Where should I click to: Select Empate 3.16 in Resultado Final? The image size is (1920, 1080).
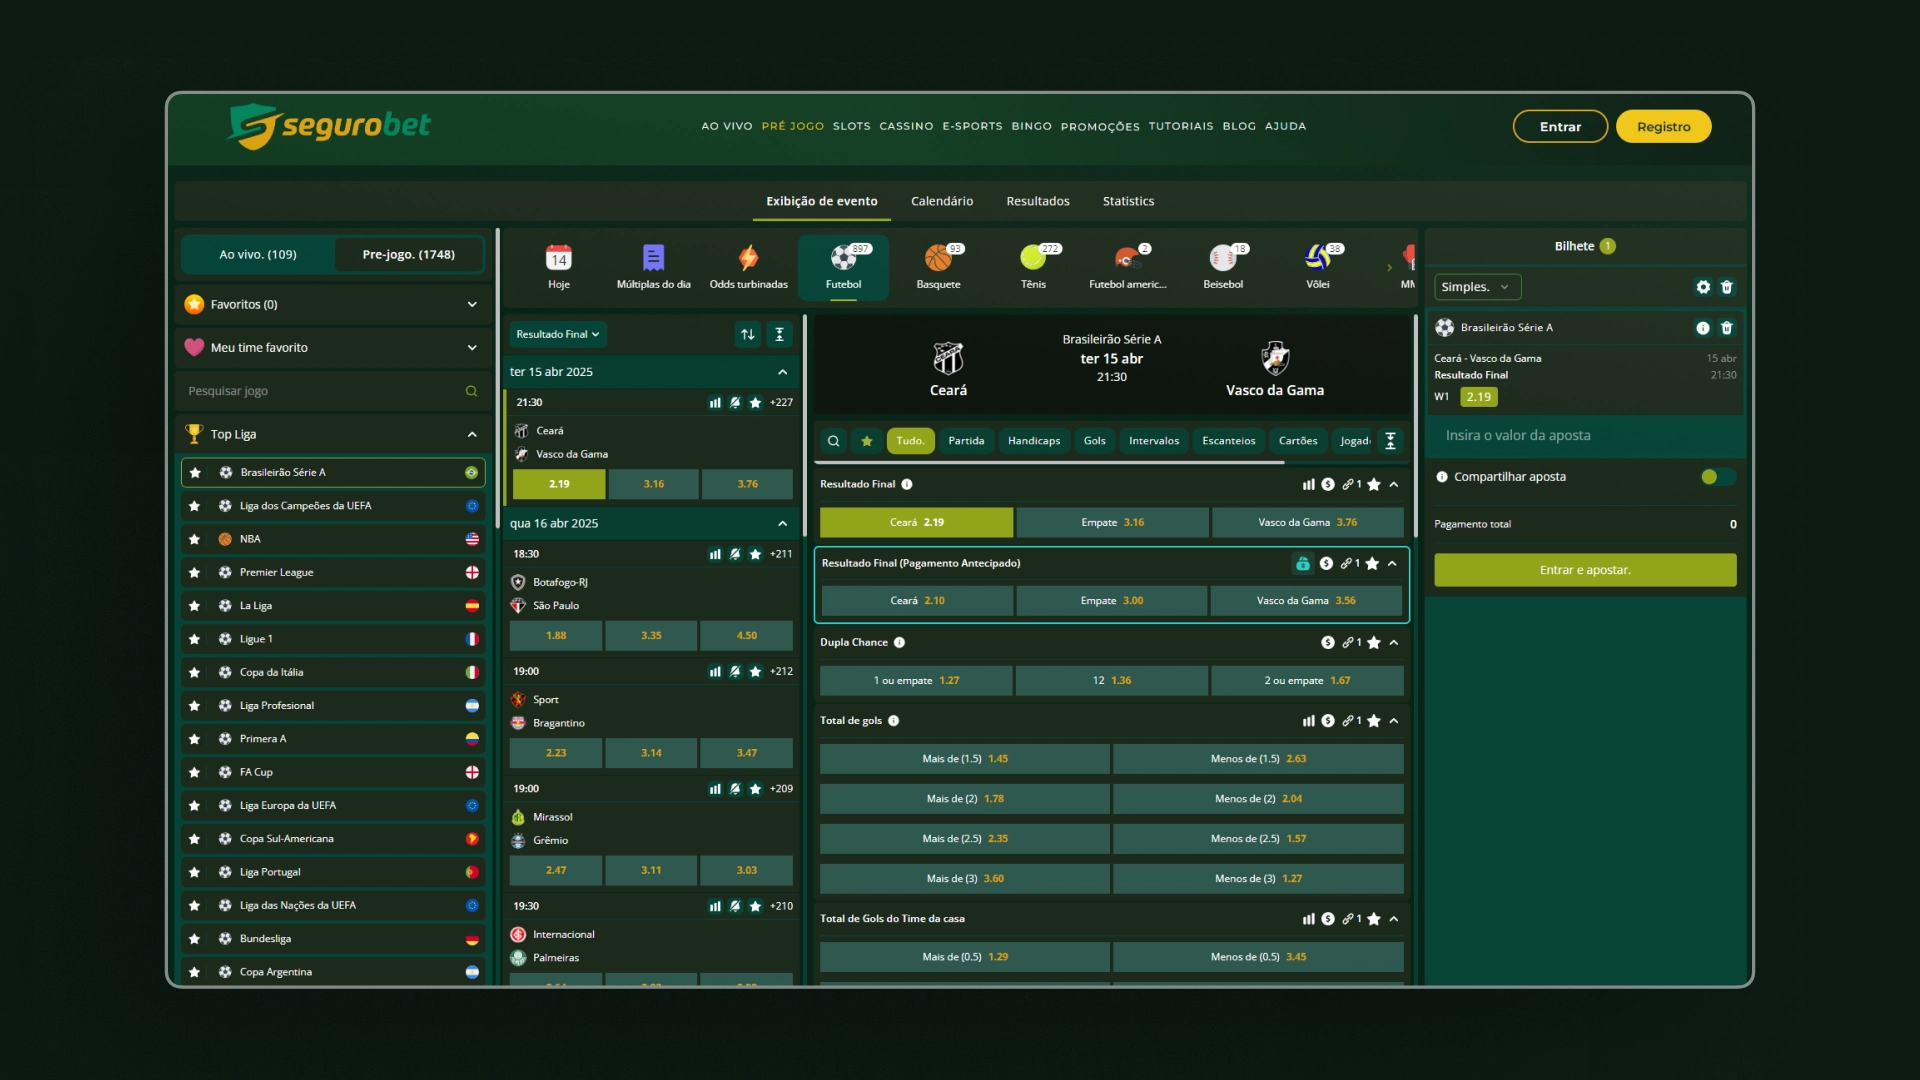coord(1112,523)
